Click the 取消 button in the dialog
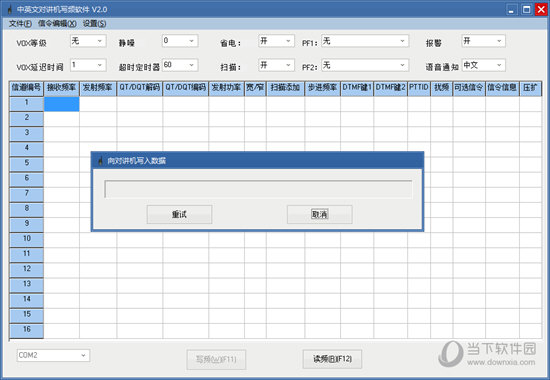 [x=320, y=214]
